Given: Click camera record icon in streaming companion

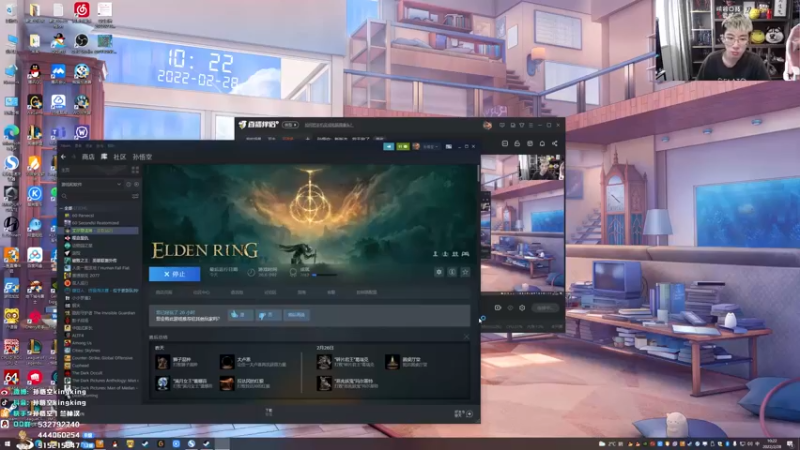Looking at the screenshot, I should click(x=497, y=308).
